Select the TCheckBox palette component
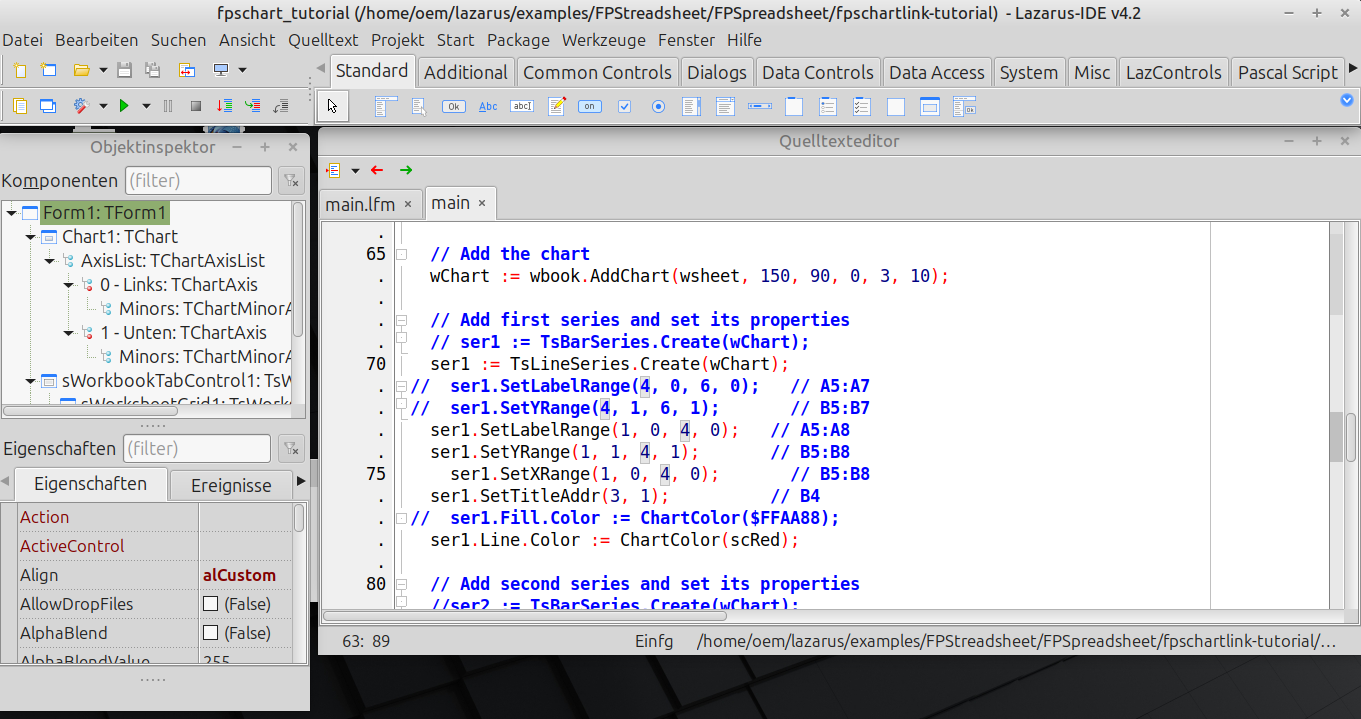The height and width of the screenshot is (719, 1361). pos(625,107)
